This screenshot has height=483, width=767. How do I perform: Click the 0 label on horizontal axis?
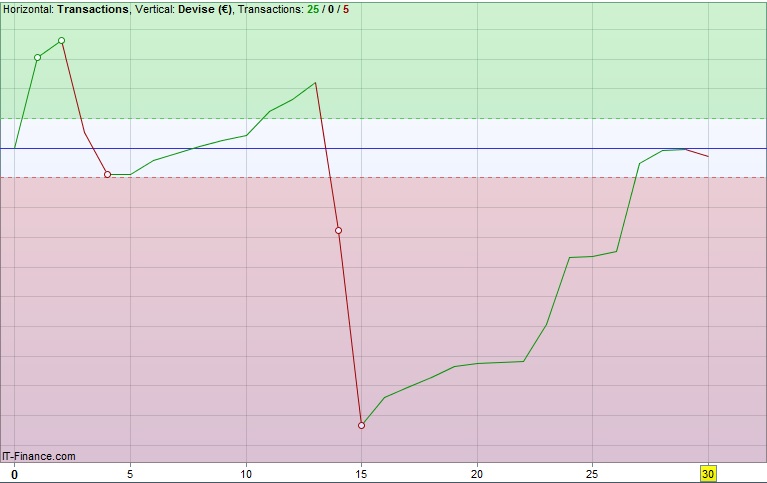[x=15, y=474]
